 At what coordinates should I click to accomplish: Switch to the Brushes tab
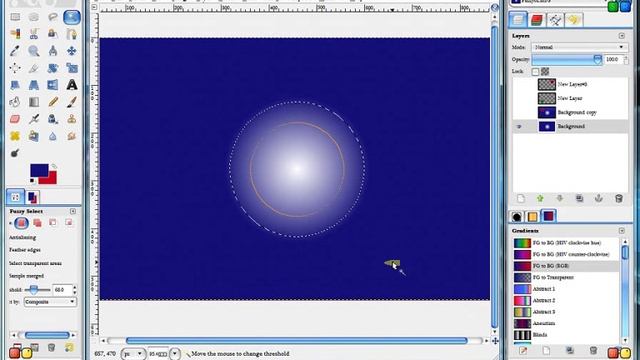[x=517, y=216]
